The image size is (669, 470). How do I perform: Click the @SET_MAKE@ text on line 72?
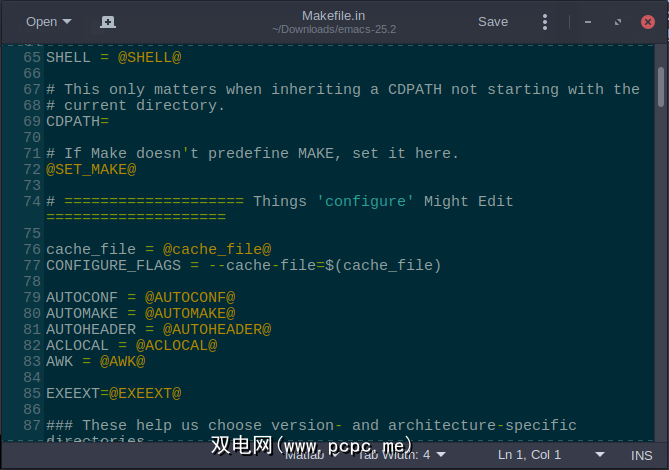point(91,169)
